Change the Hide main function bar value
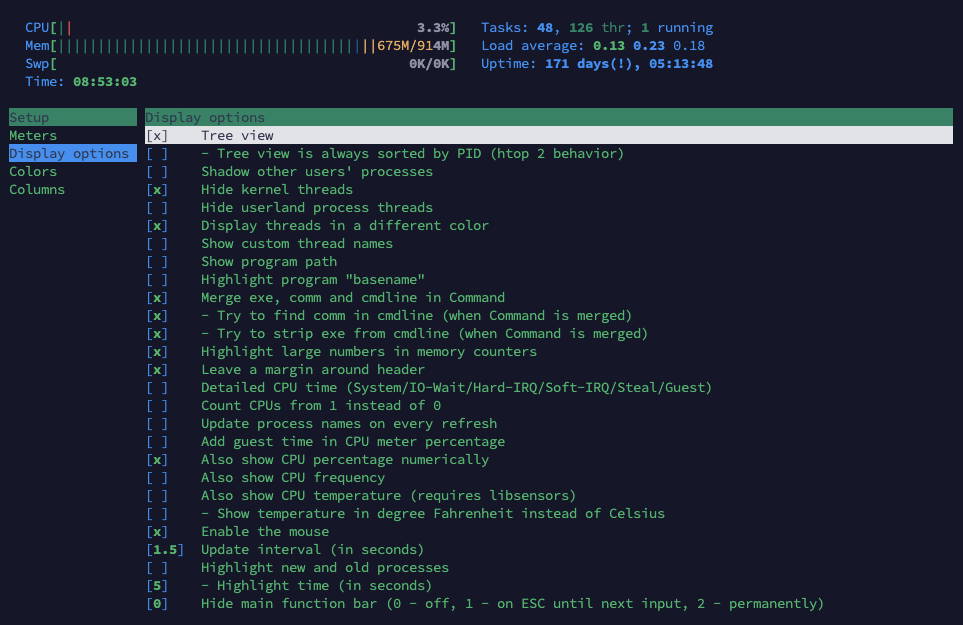Viewport: 963px width, 625px height. [157, 604]
